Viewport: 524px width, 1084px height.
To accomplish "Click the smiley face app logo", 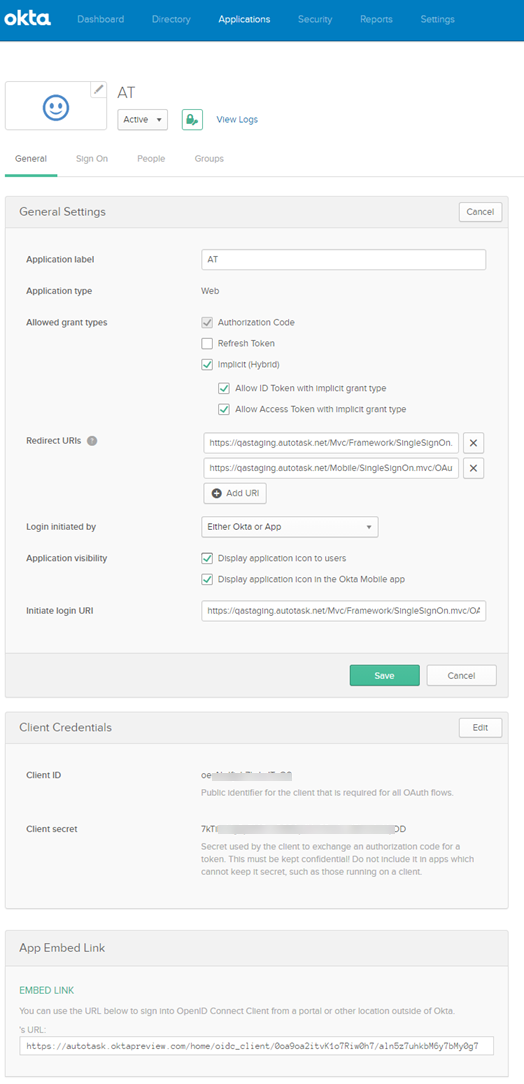I will coord(56,106).
